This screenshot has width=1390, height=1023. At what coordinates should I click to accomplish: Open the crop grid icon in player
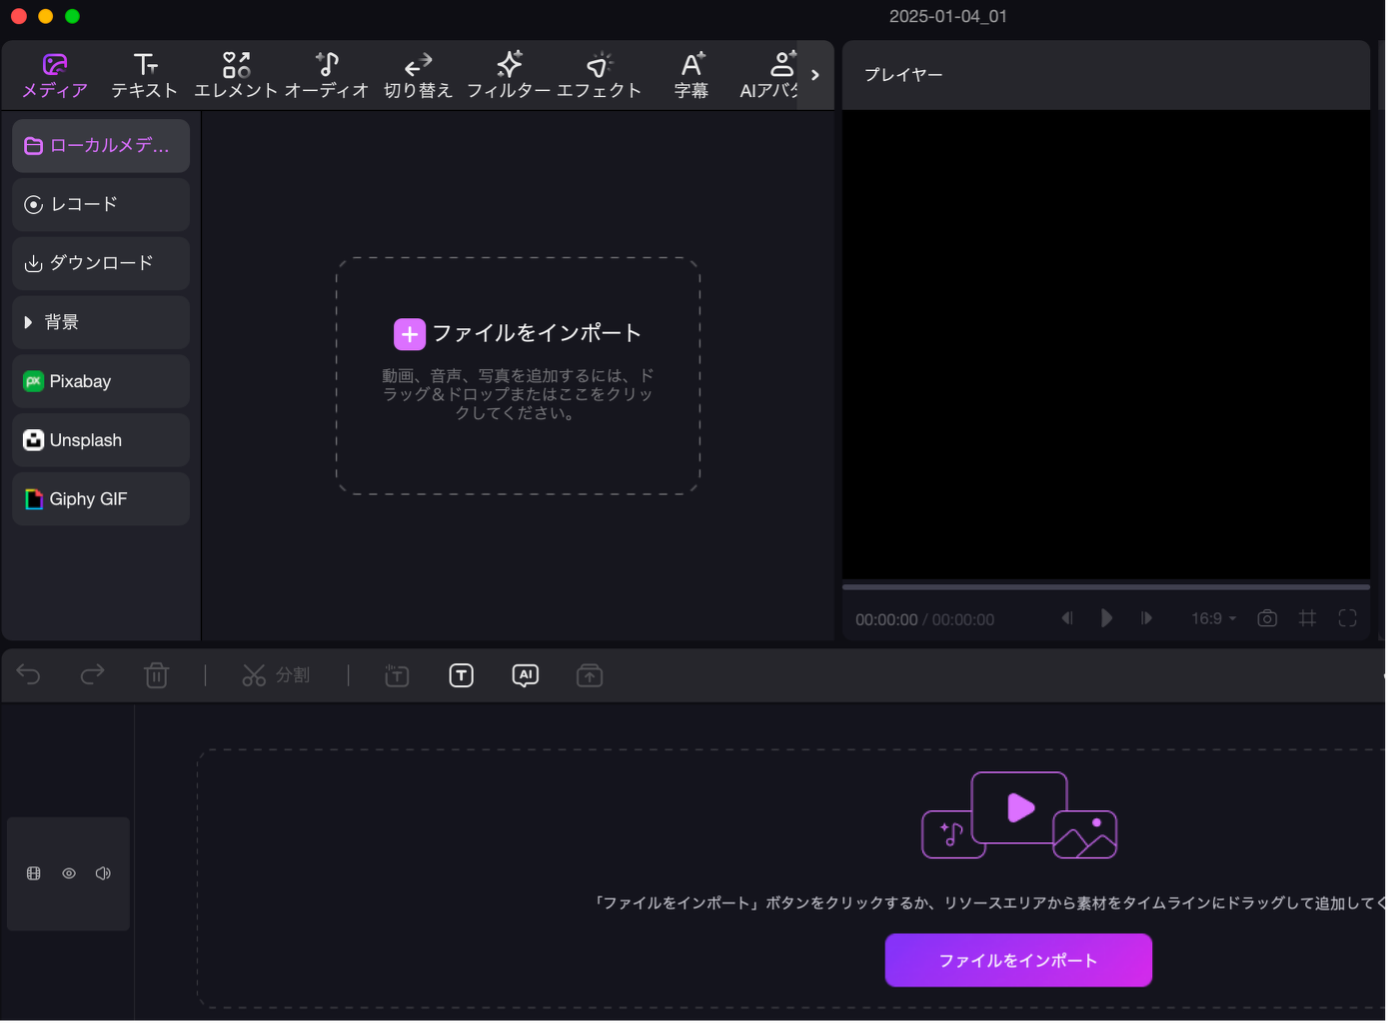1307,619
